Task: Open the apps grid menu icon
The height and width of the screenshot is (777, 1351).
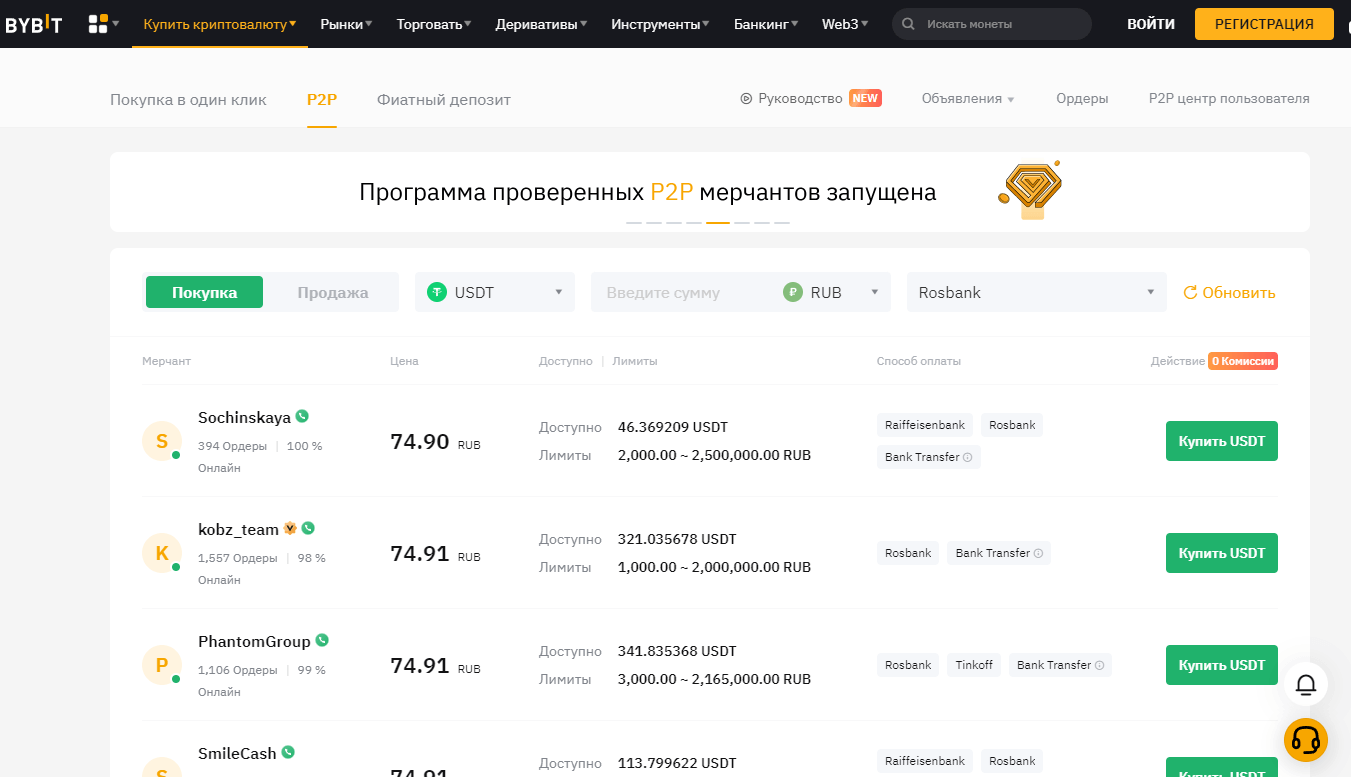Action: pyautogui.click(x=98, y=24)
